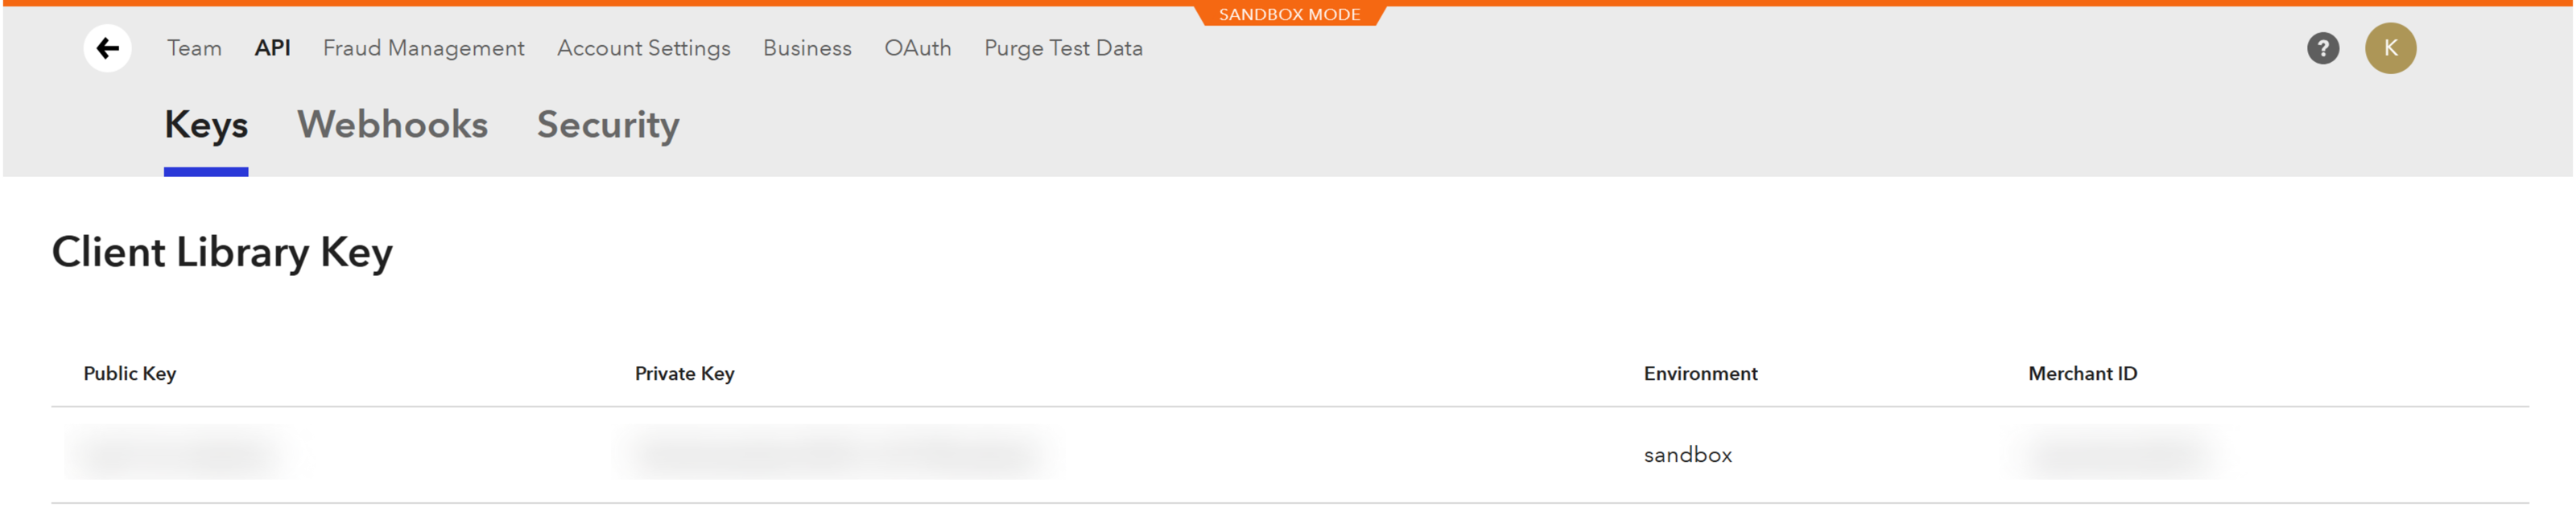Open the Business menu item

coord(807,48)
